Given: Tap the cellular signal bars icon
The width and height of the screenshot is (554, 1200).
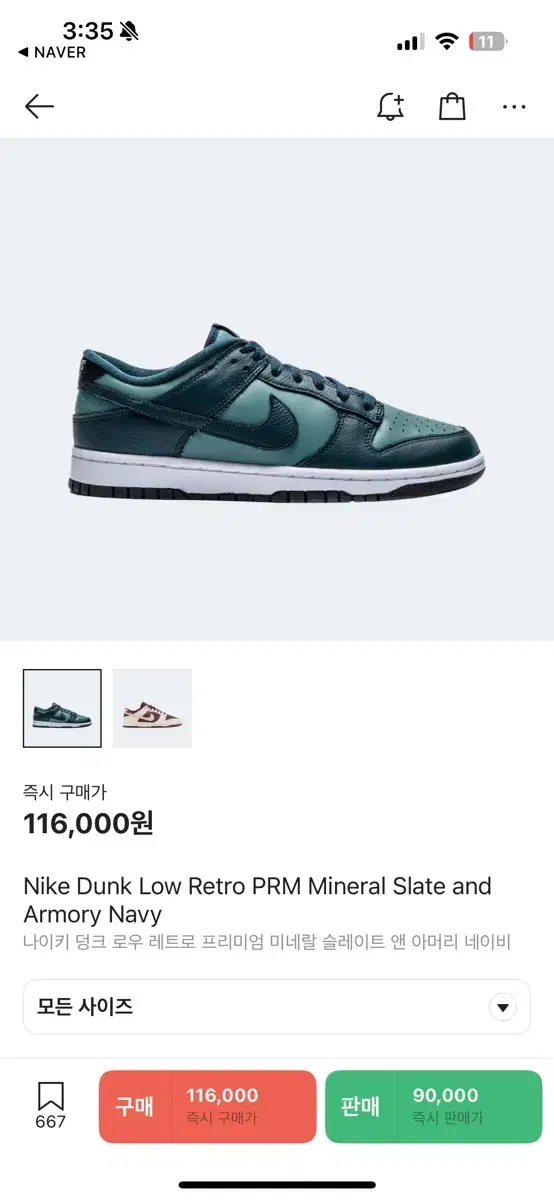Looking at the screenshot, I should [410, 43].
